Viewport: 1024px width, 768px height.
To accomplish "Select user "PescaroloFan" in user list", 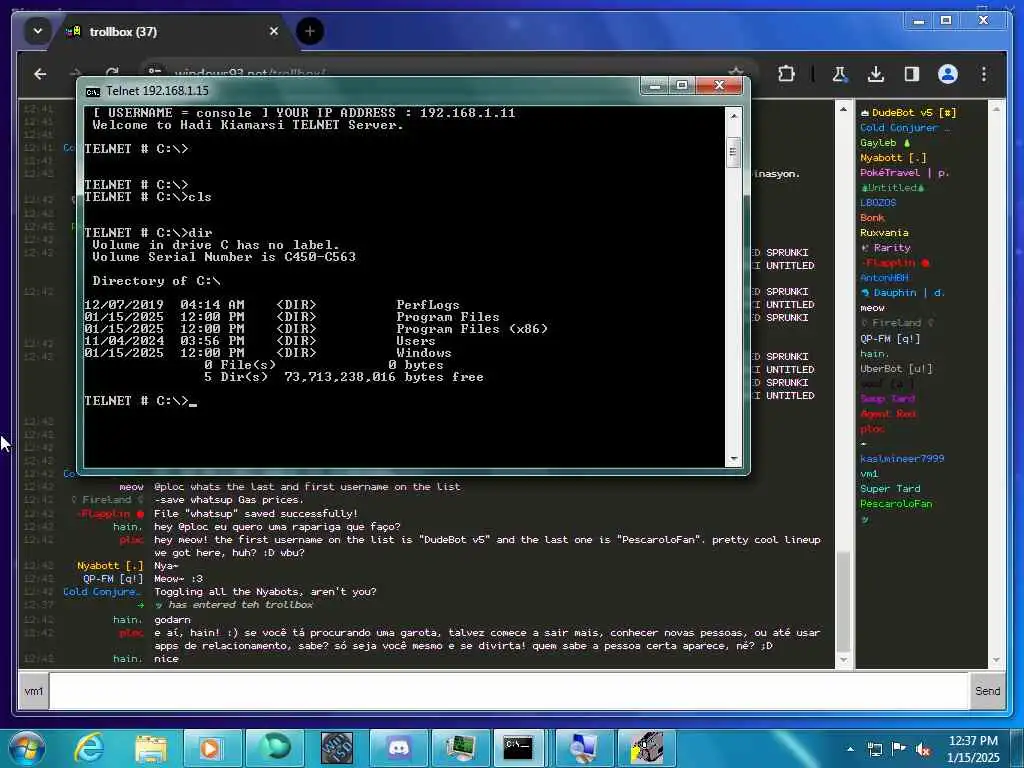I will point(896,504).
